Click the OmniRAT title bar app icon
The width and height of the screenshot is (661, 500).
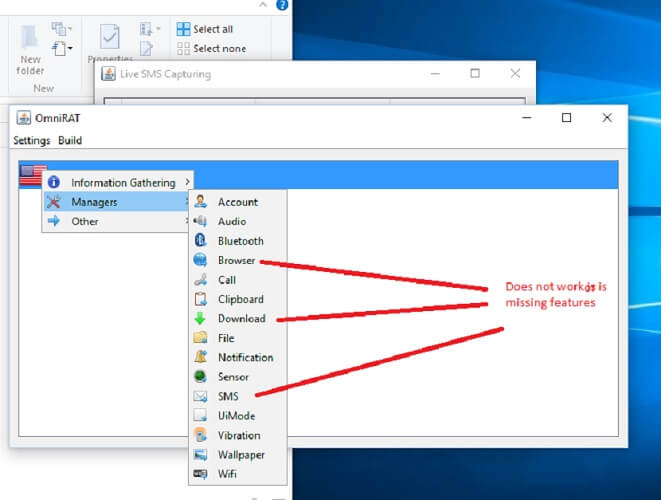click(24, 118)
